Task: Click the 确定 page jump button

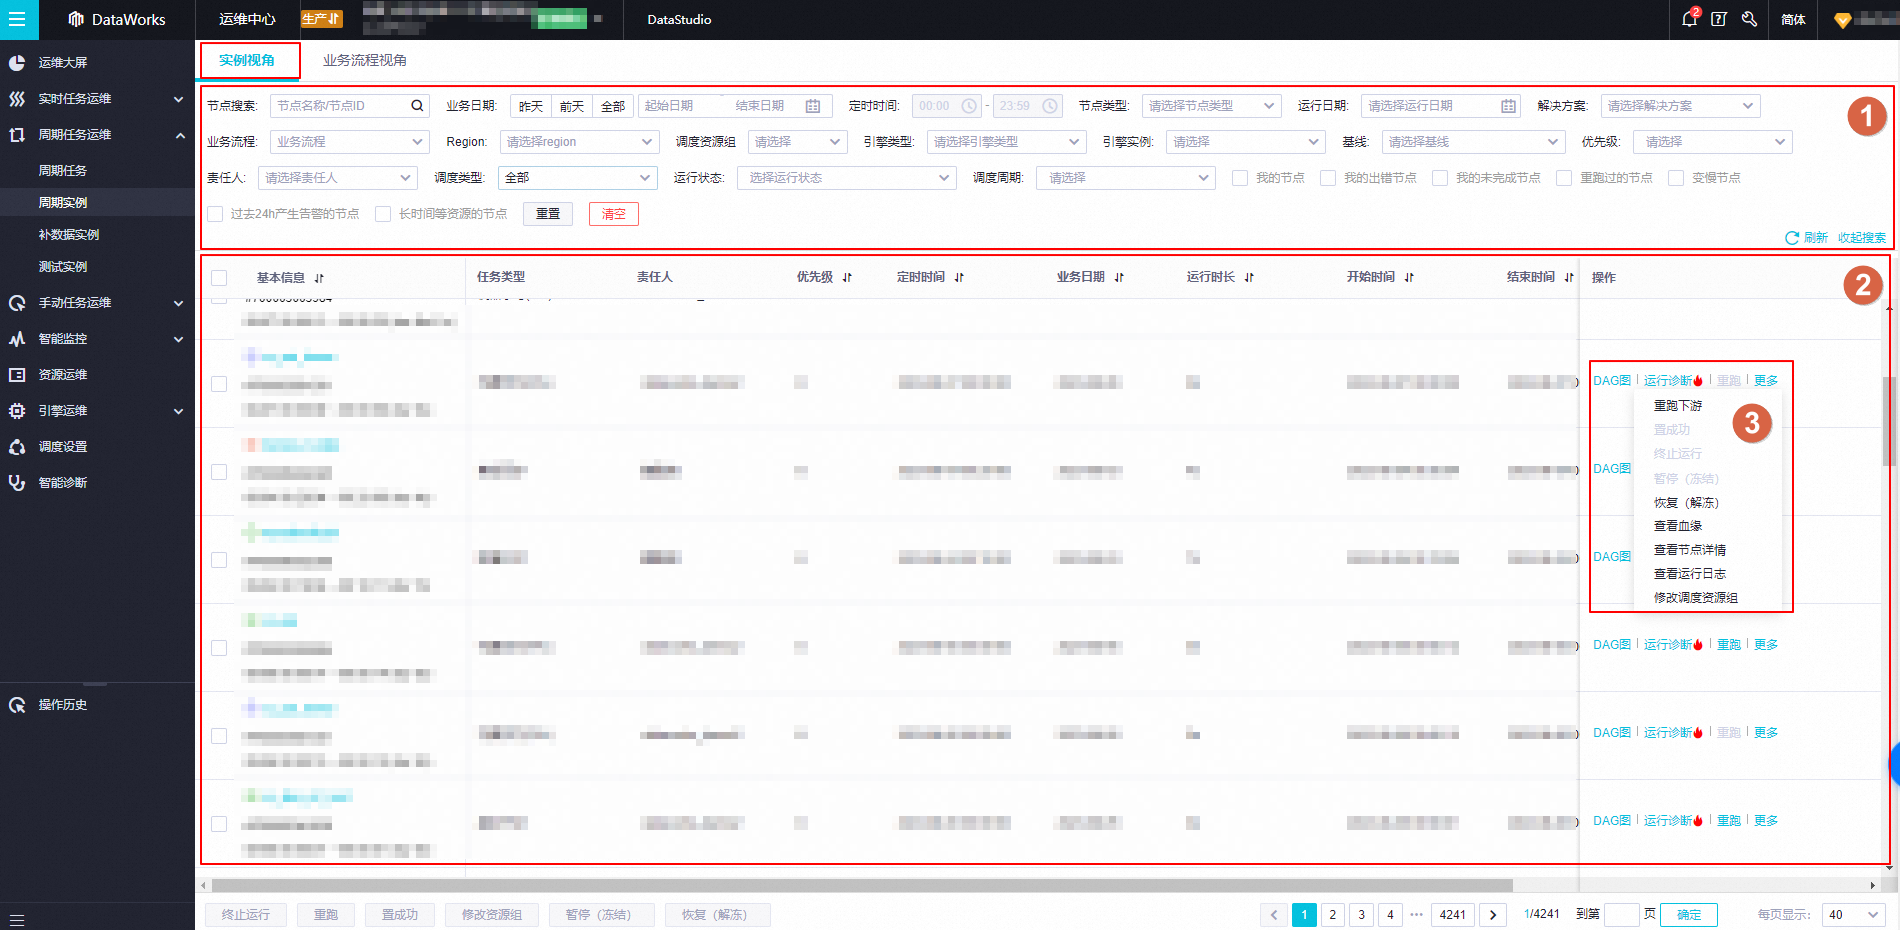Action: (1689, 915)
